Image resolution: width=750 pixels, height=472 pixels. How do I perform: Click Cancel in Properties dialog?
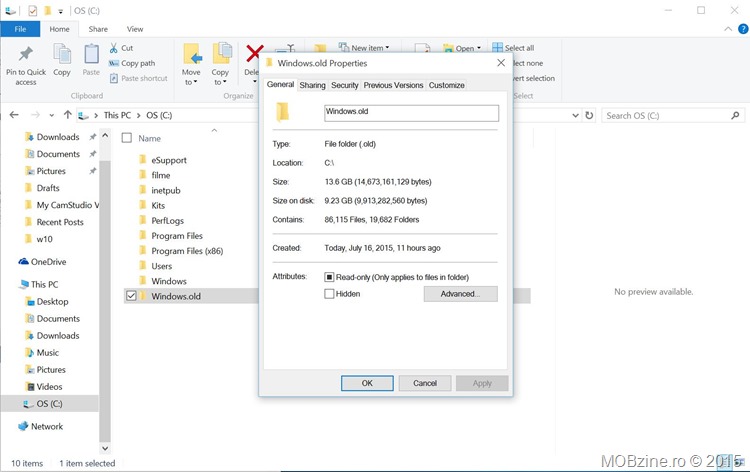[425, 383]
